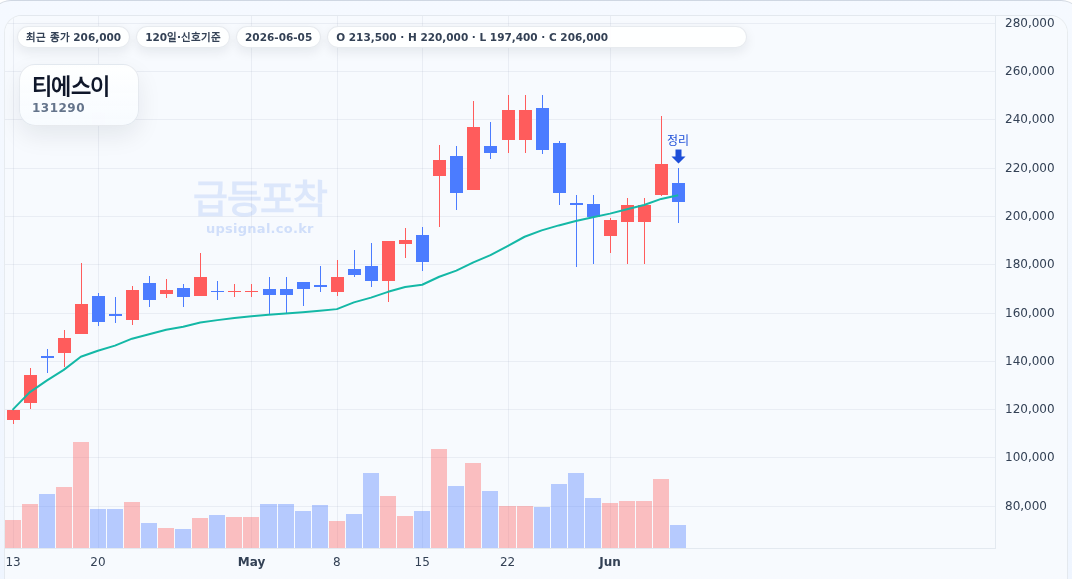The height and width of the screenshot is (579, 1072).
Task: Click the 140,000 price axis label
Action: tap(1030, 360)
